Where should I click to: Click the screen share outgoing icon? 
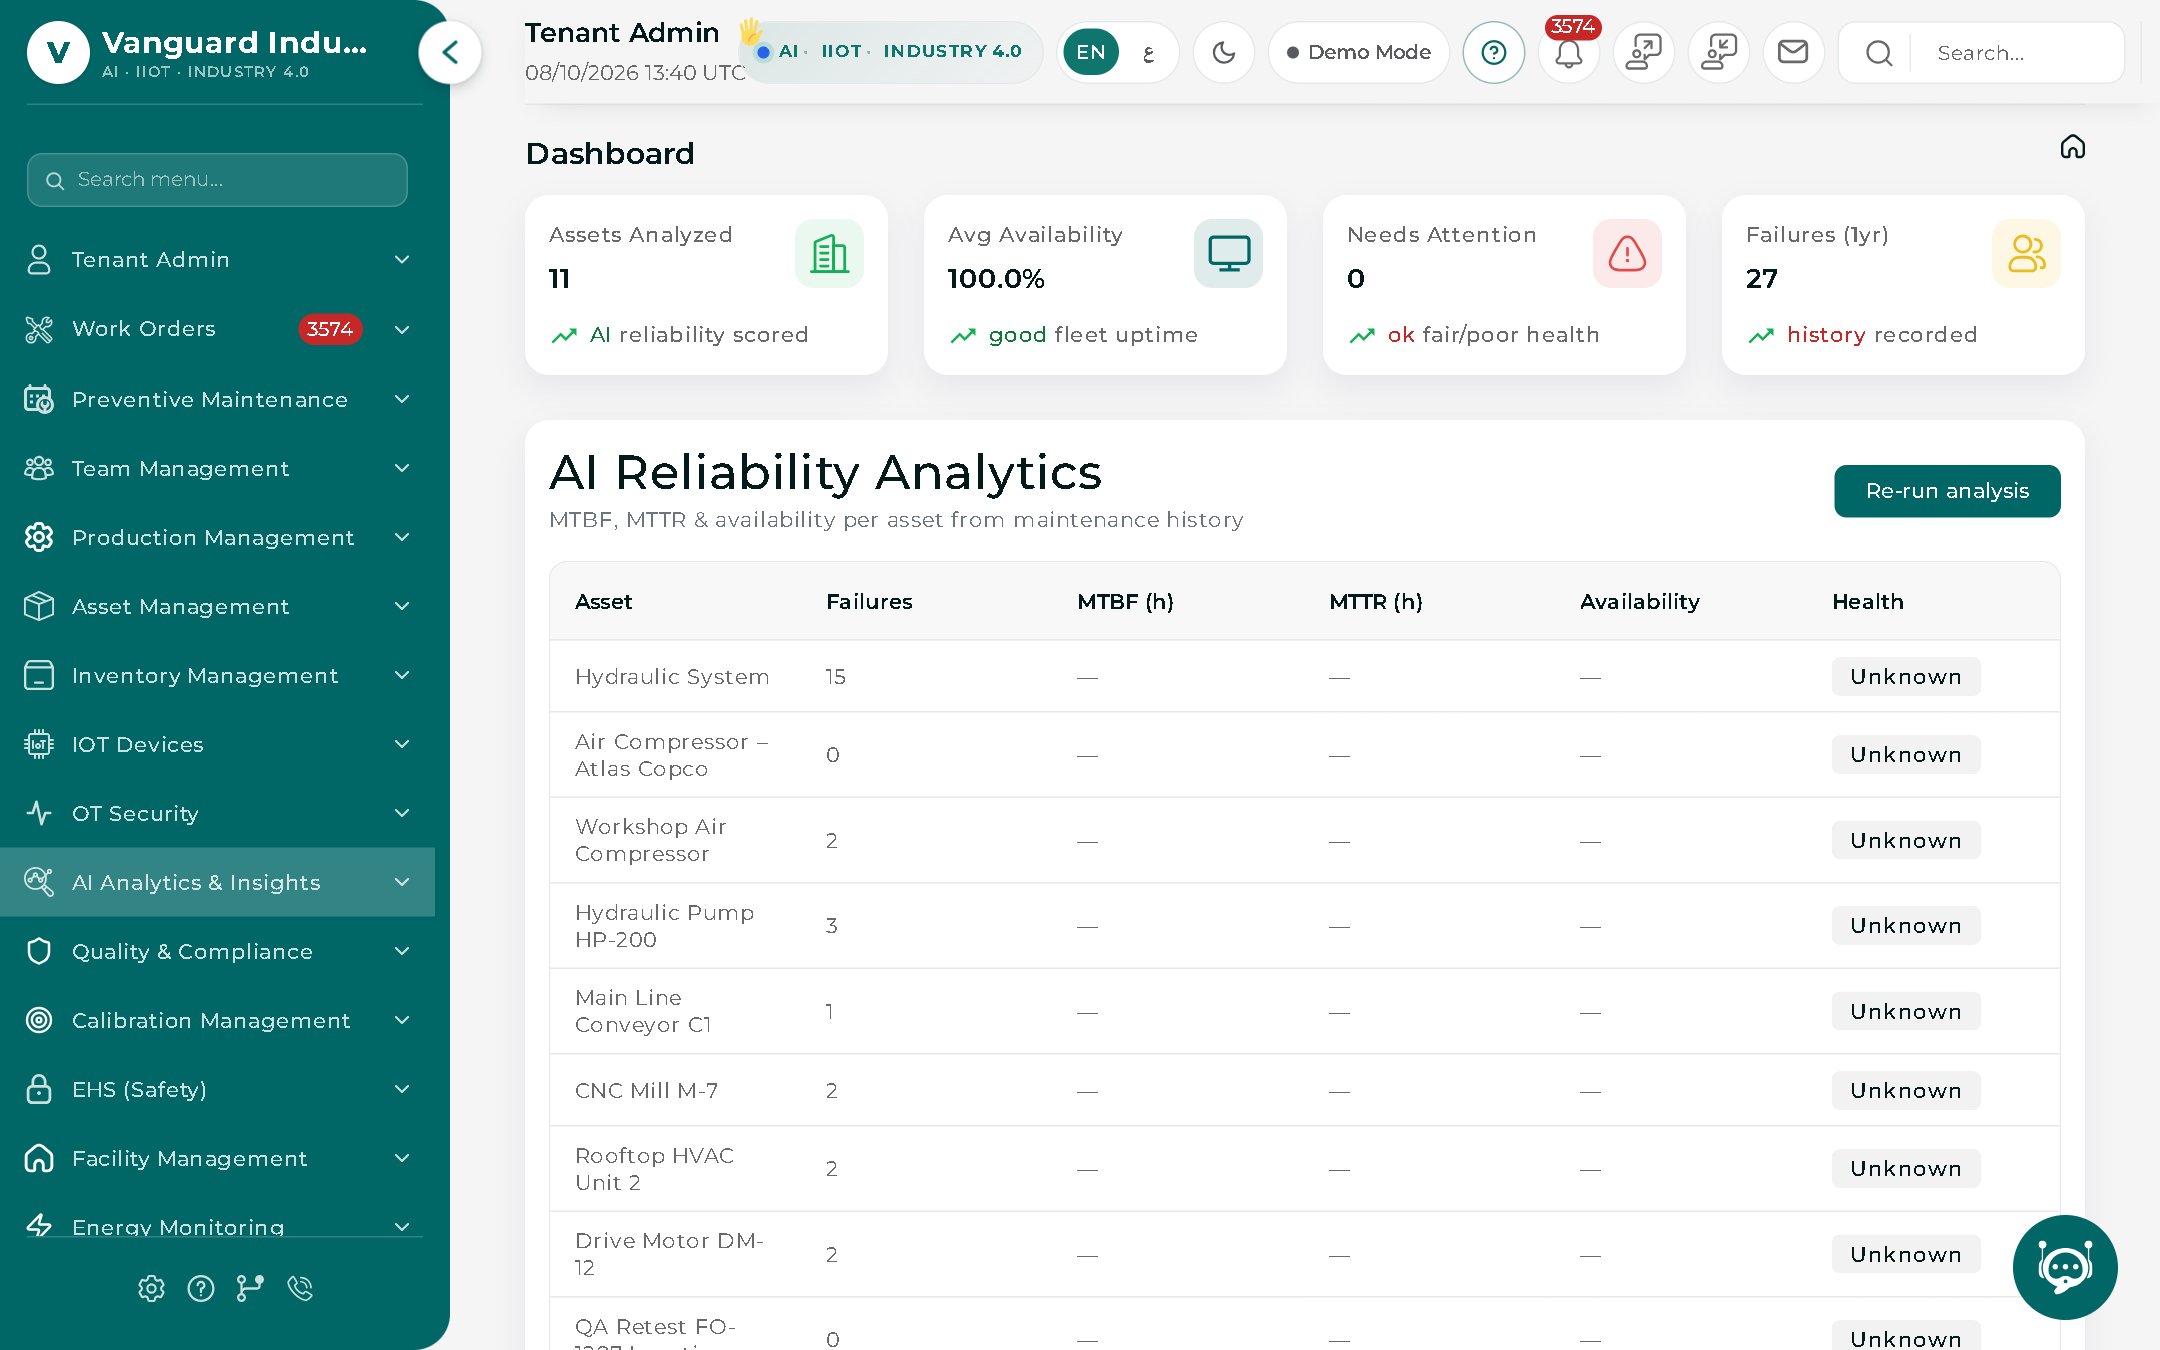[x=1644, y=52]
